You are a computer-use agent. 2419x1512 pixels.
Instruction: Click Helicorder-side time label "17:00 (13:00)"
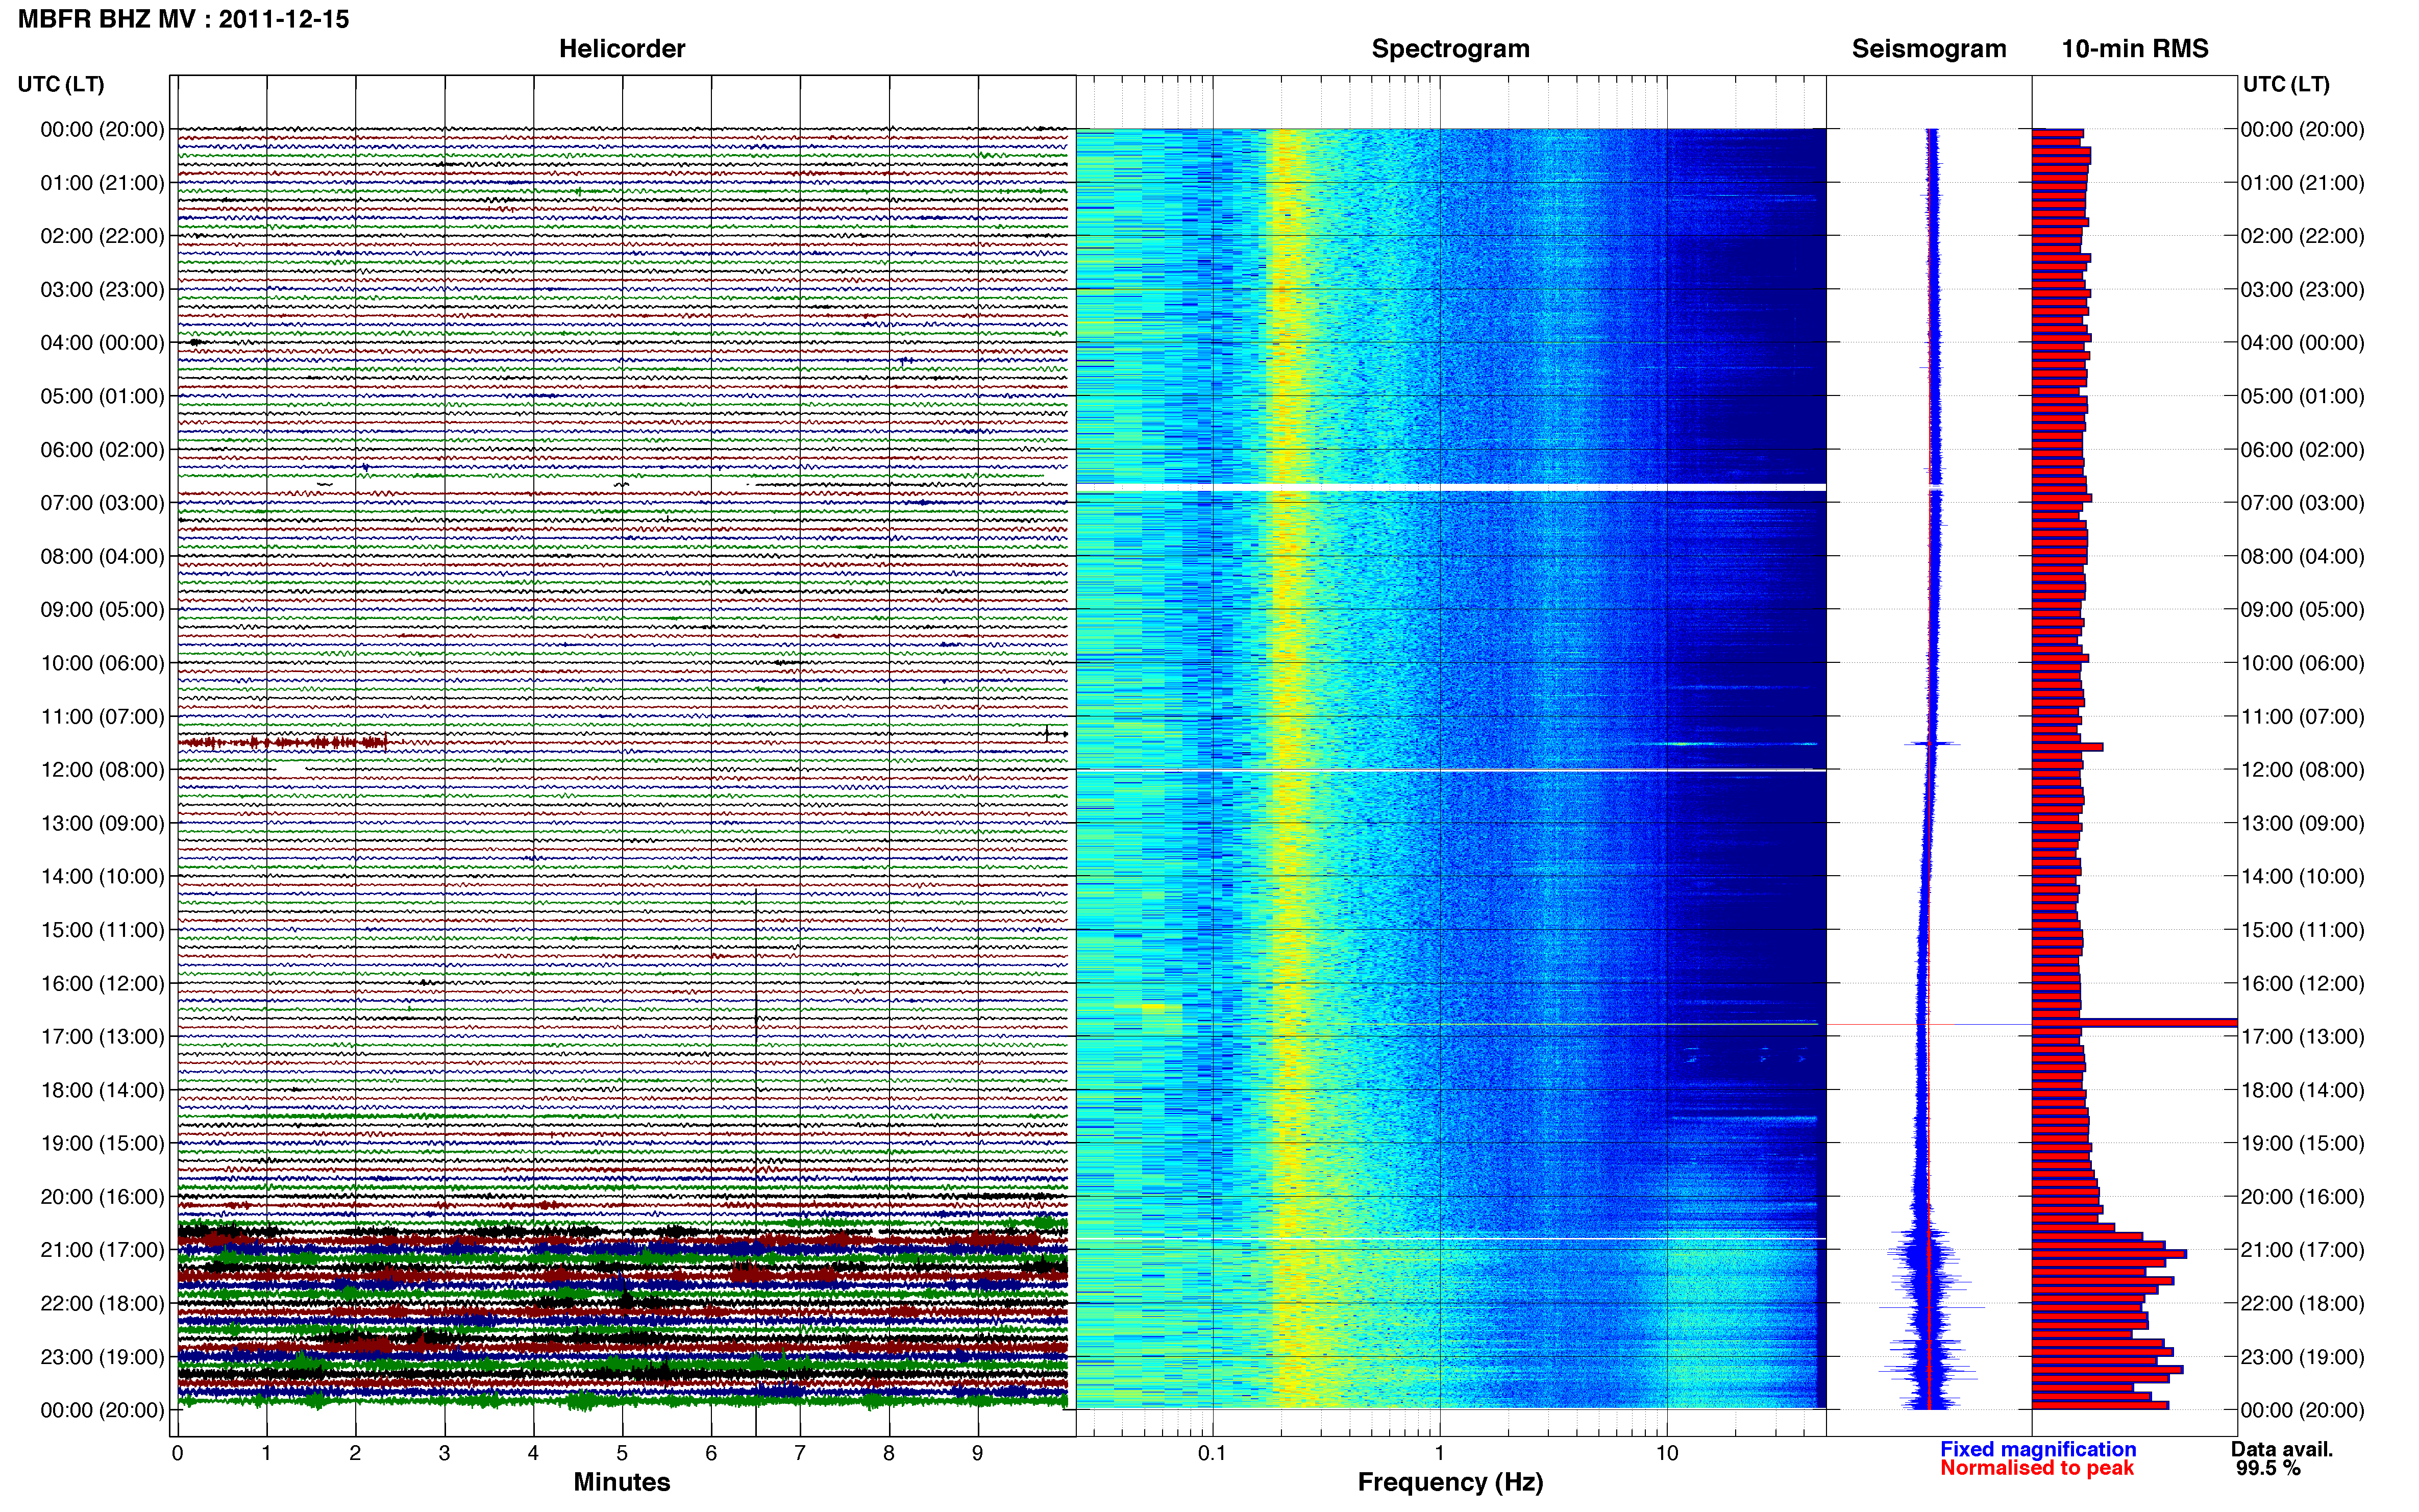click(102, 1037)
